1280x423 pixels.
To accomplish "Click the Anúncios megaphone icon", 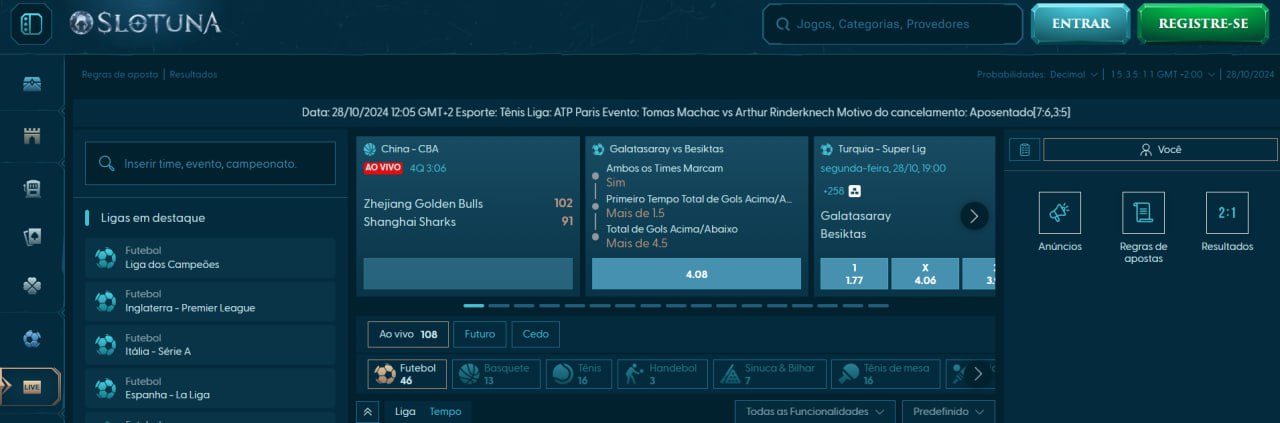I will (x=1059, y=213).
